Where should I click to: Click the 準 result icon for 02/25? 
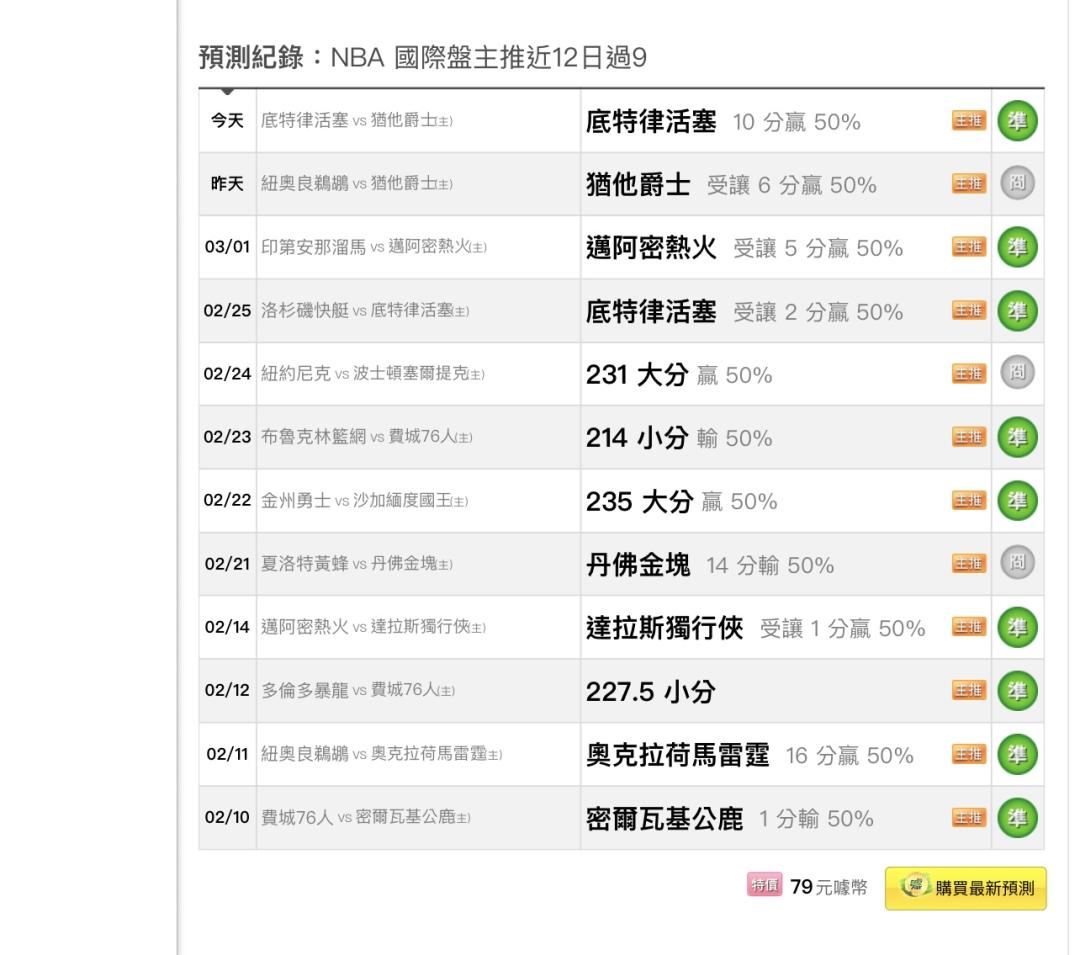1017,311
